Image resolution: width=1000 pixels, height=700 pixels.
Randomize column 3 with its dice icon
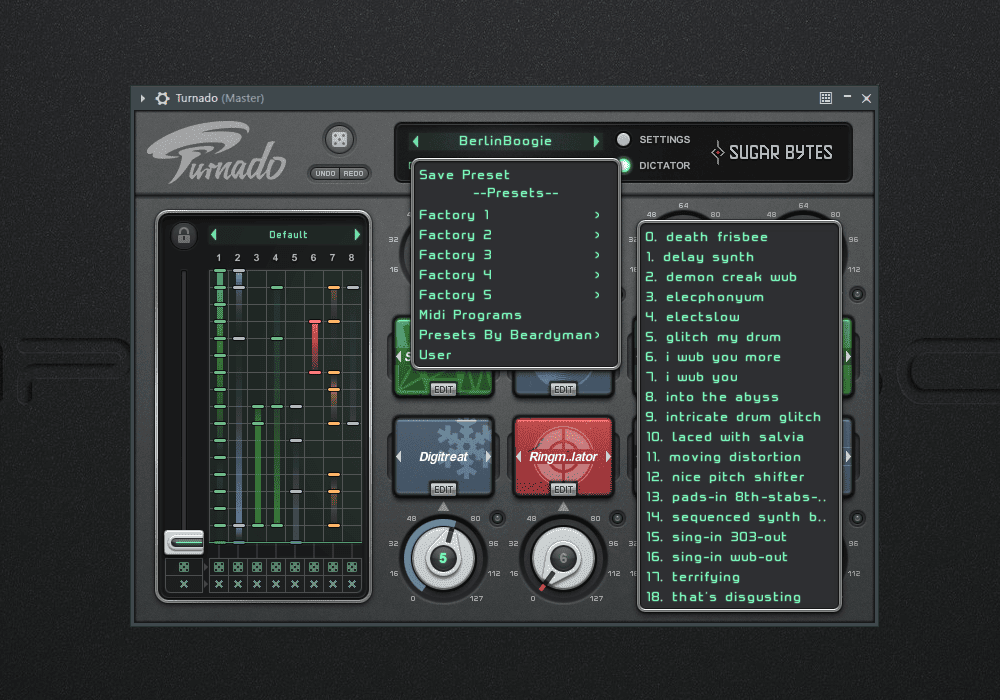pyautogui.click(x=257, y=567)
